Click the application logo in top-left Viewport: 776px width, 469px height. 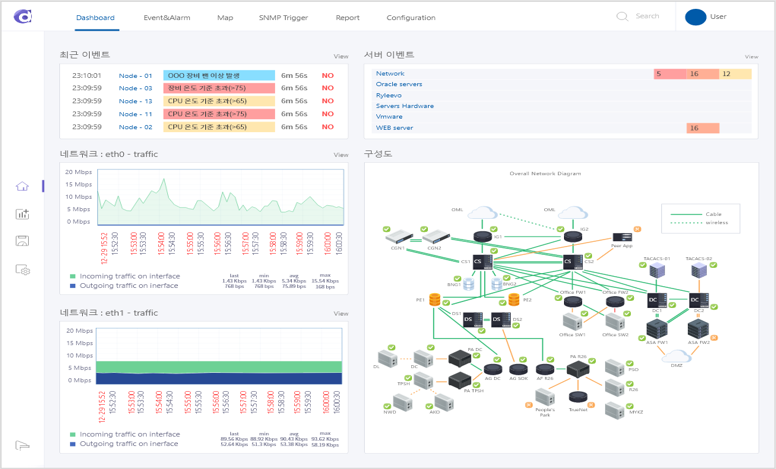coord(24,17)
